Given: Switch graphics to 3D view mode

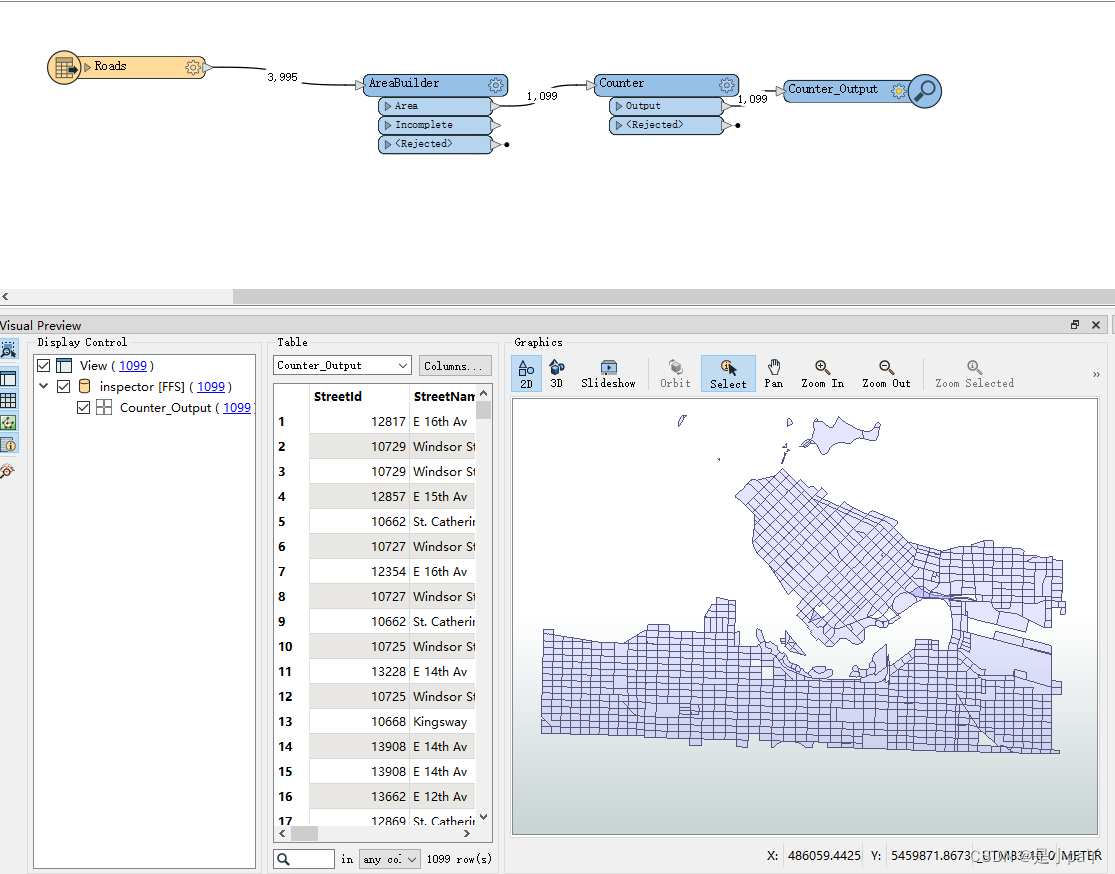Looking at the screenshot, I should [x=557, y=373].
